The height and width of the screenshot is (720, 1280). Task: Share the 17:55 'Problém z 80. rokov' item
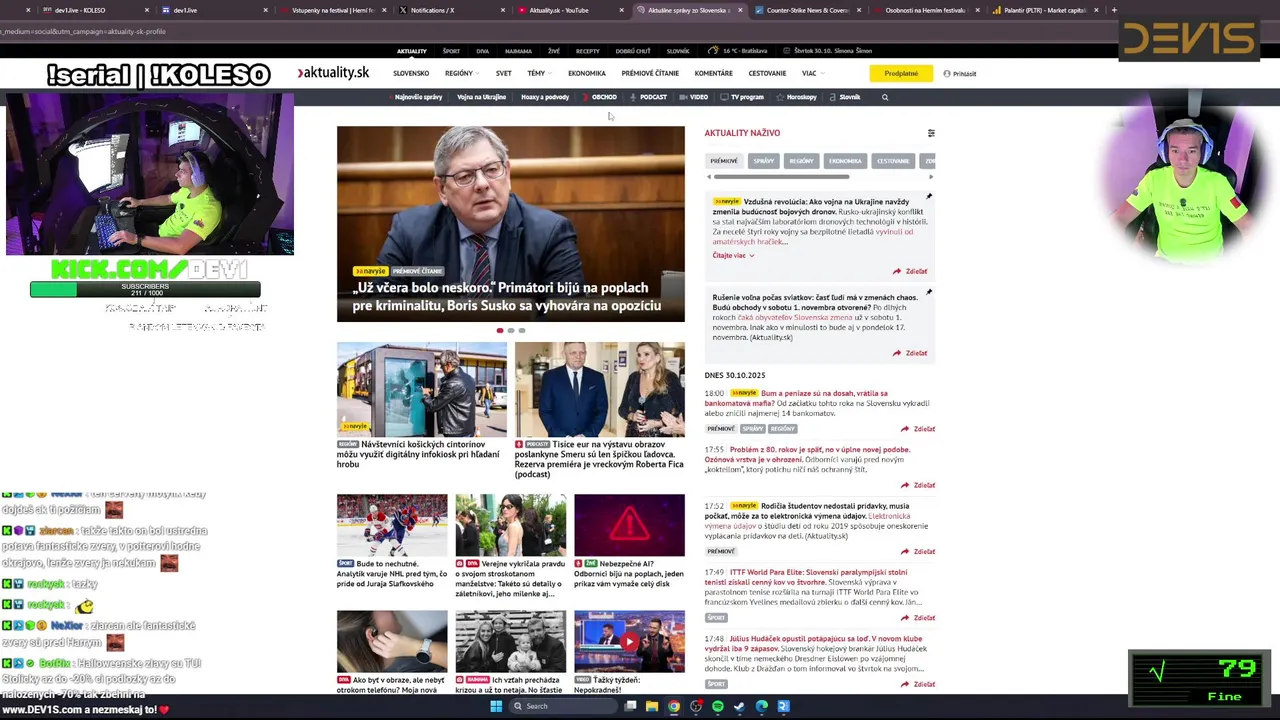[x=918, y=485]
